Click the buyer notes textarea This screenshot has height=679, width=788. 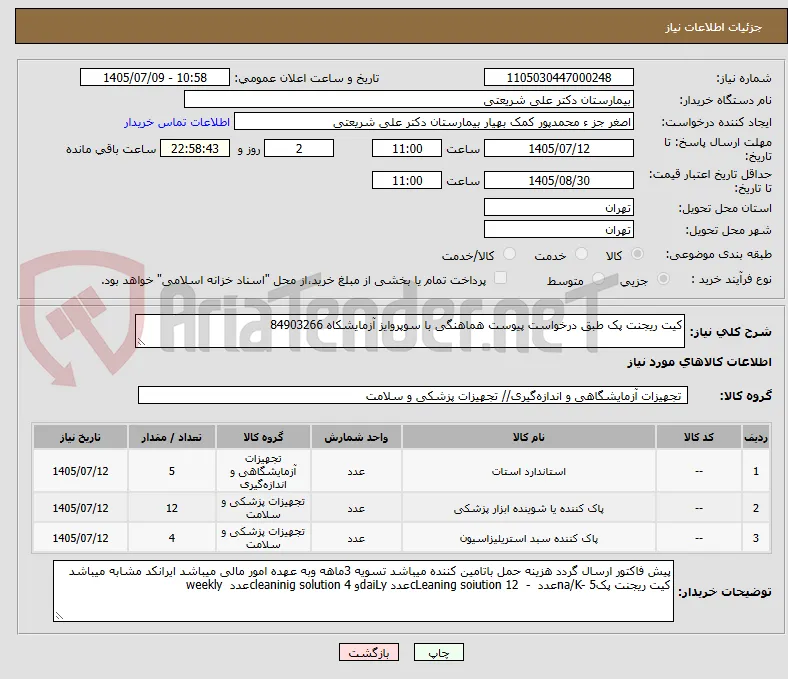click(x=363, y=591)
